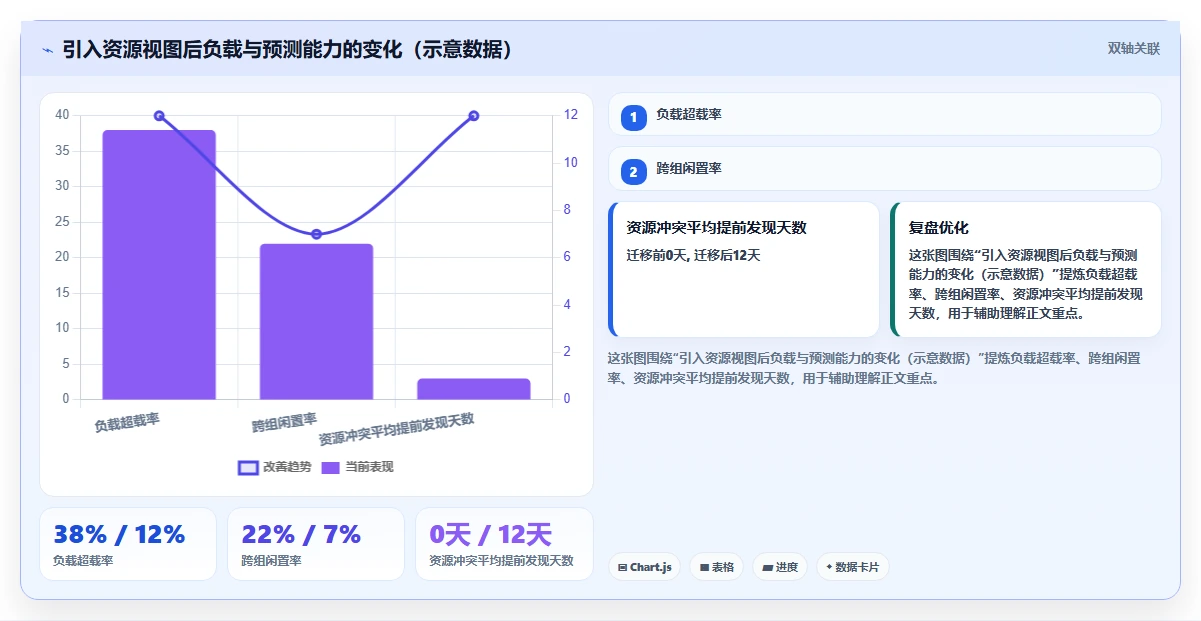
Task: Click the 负载超载率 purple bar
Action: coord(159,265)
